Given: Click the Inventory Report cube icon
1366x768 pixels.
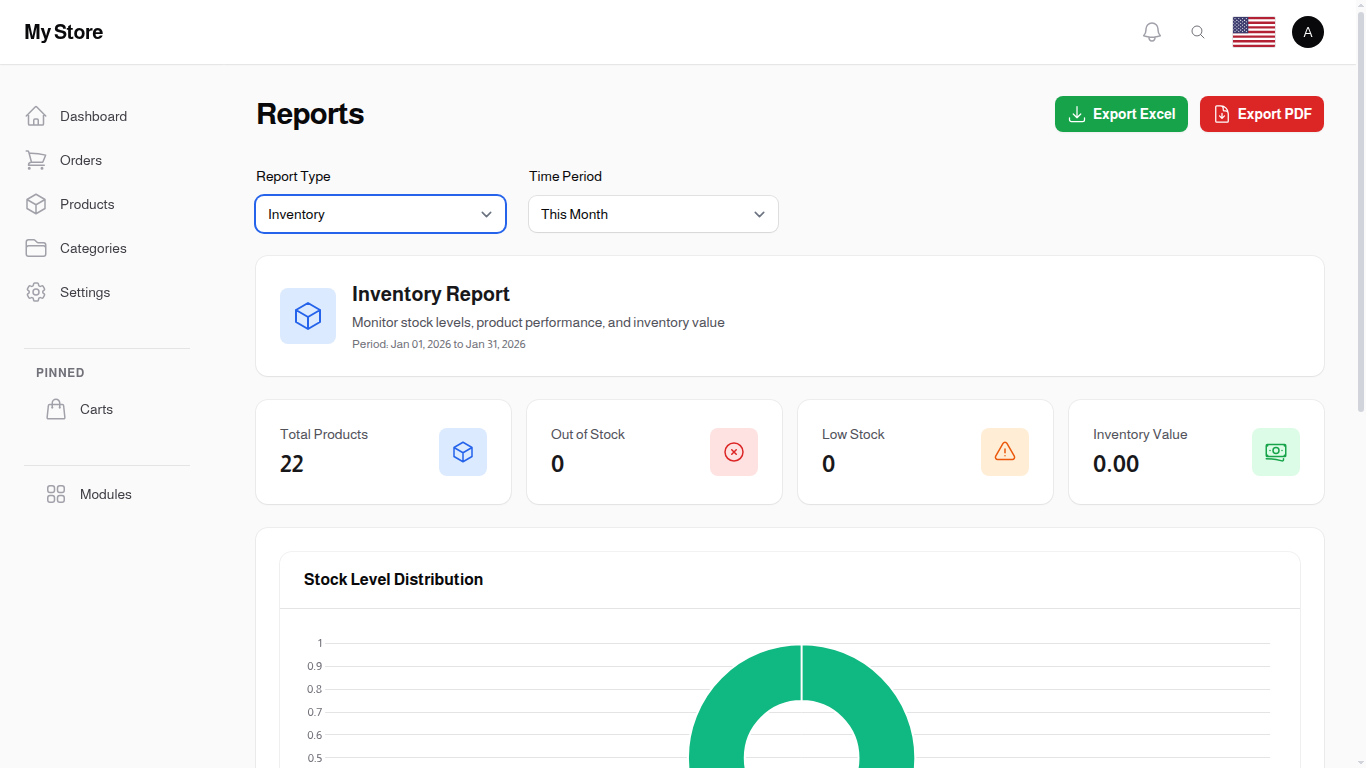Looking at the screenshot, I should (308, 316).
